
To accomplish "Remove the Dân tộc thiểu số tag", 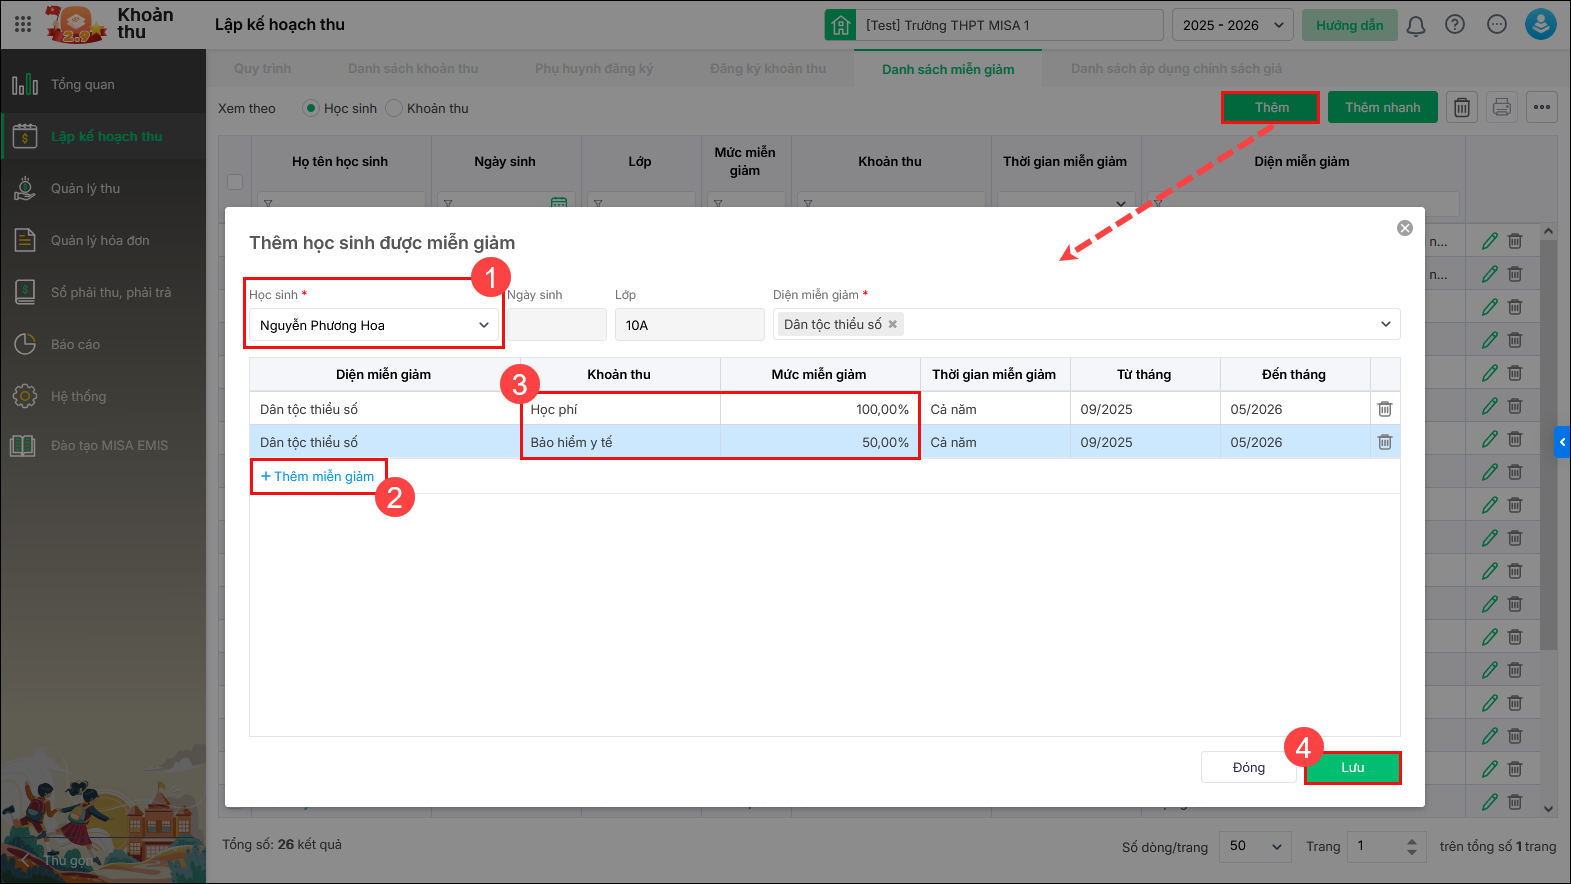I will 893,324.
